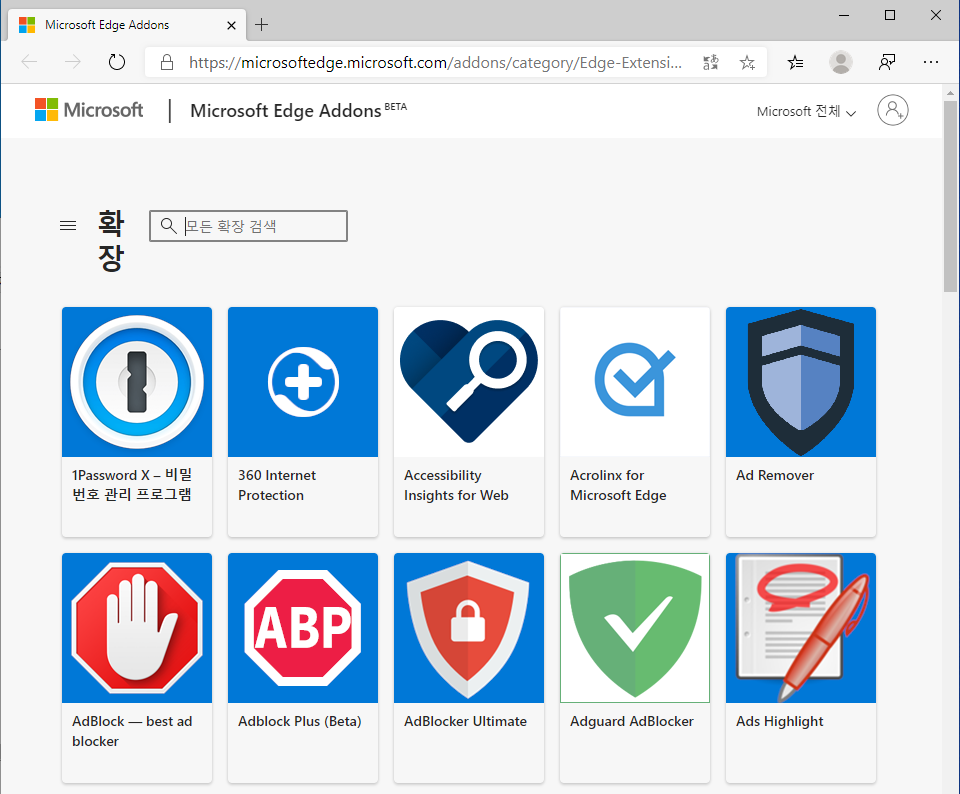Open the Ads Highlight pen icon
Image resolution: width=960 pixels, height=794 pixels.
800,628
